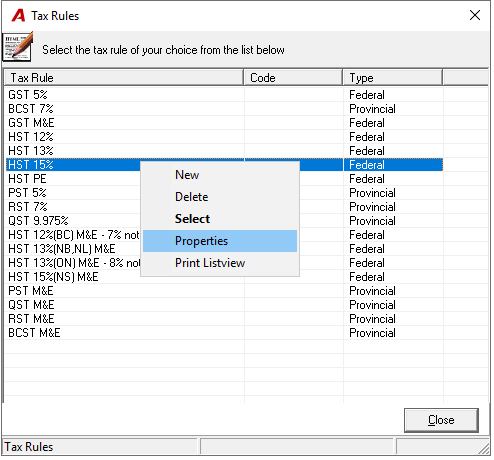Viewport: 494px width, 460px height.
Task: Select the GST 5% tax rule row
Action: pos(224,95)
